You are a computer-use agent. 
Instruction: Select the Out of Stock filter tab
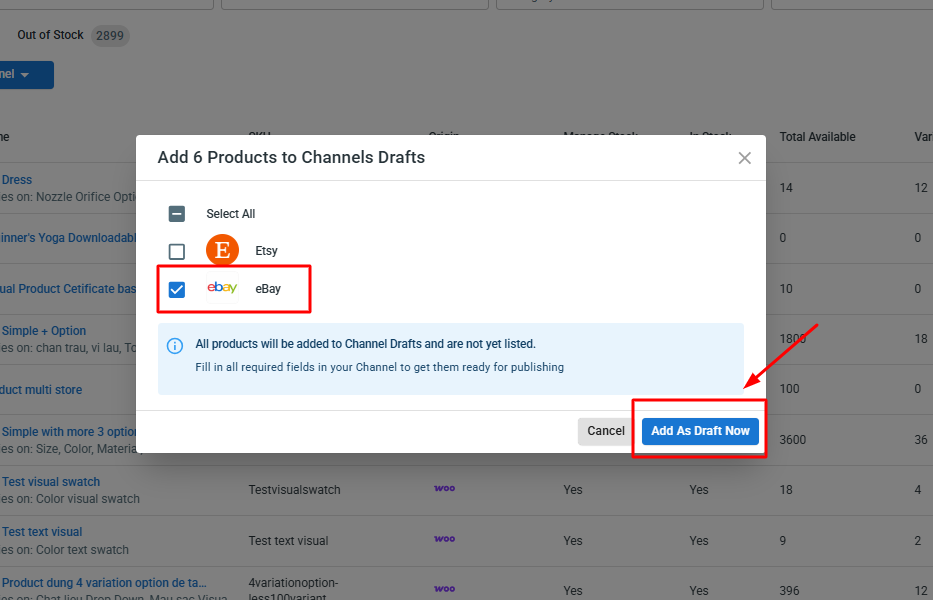pos(51,35)
